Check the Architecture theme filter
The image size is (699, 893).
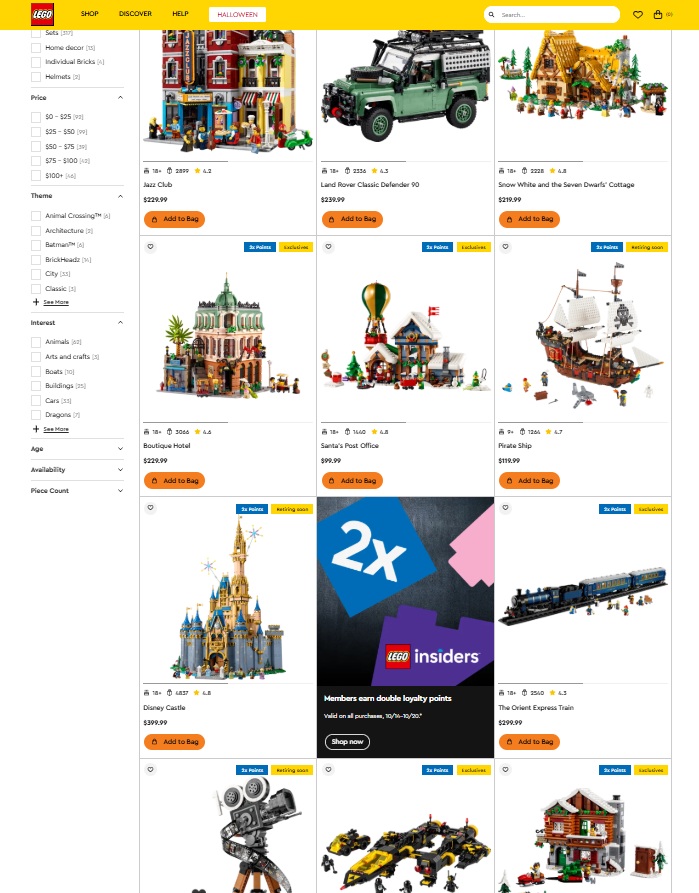click(x=36, y=231)
